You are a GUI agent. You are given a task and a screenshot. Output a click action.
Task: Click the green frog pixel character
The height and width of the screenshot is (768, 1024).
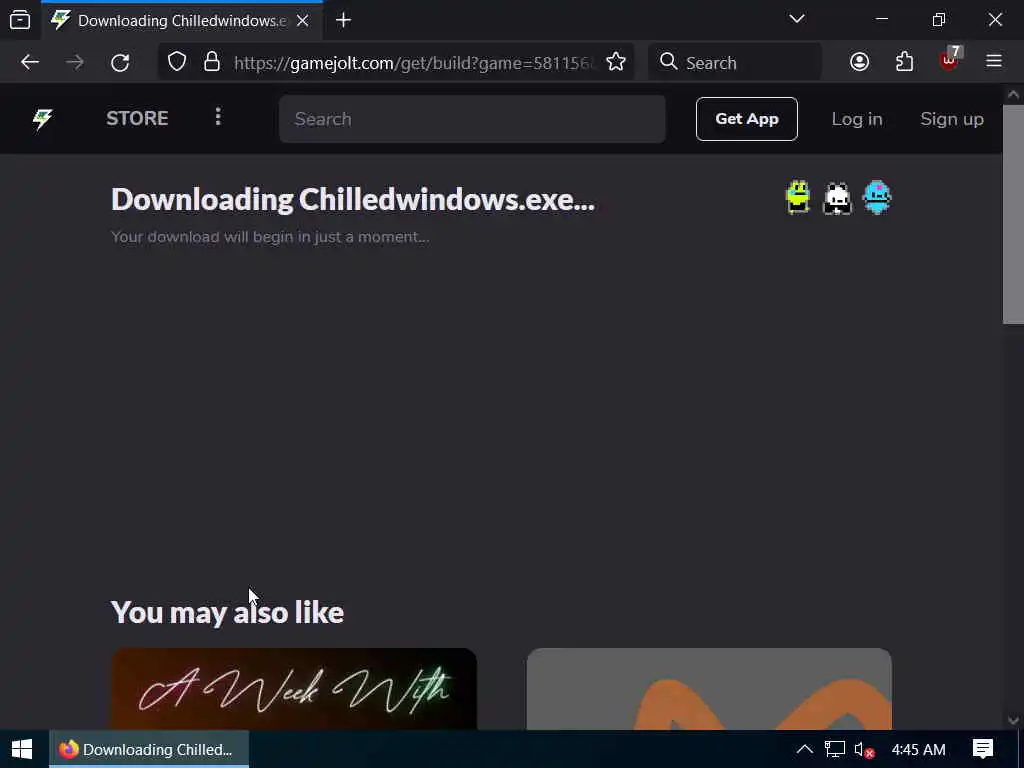tap(798, 197)
